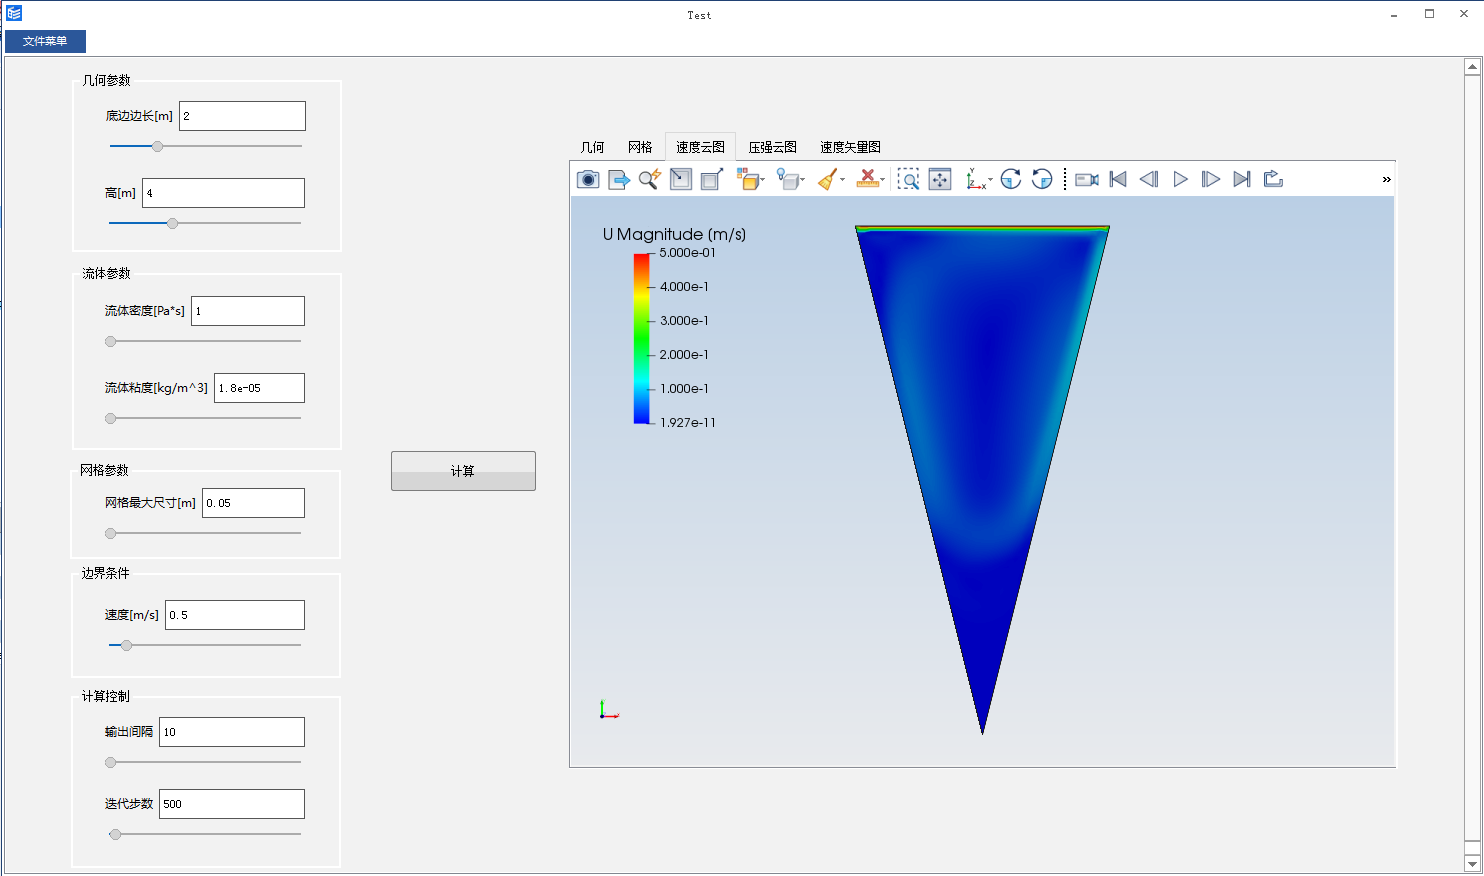The width and height of the screenshot is (1484, 876).
Task: Click the reset camera fit icon
Action: [940, 179]
